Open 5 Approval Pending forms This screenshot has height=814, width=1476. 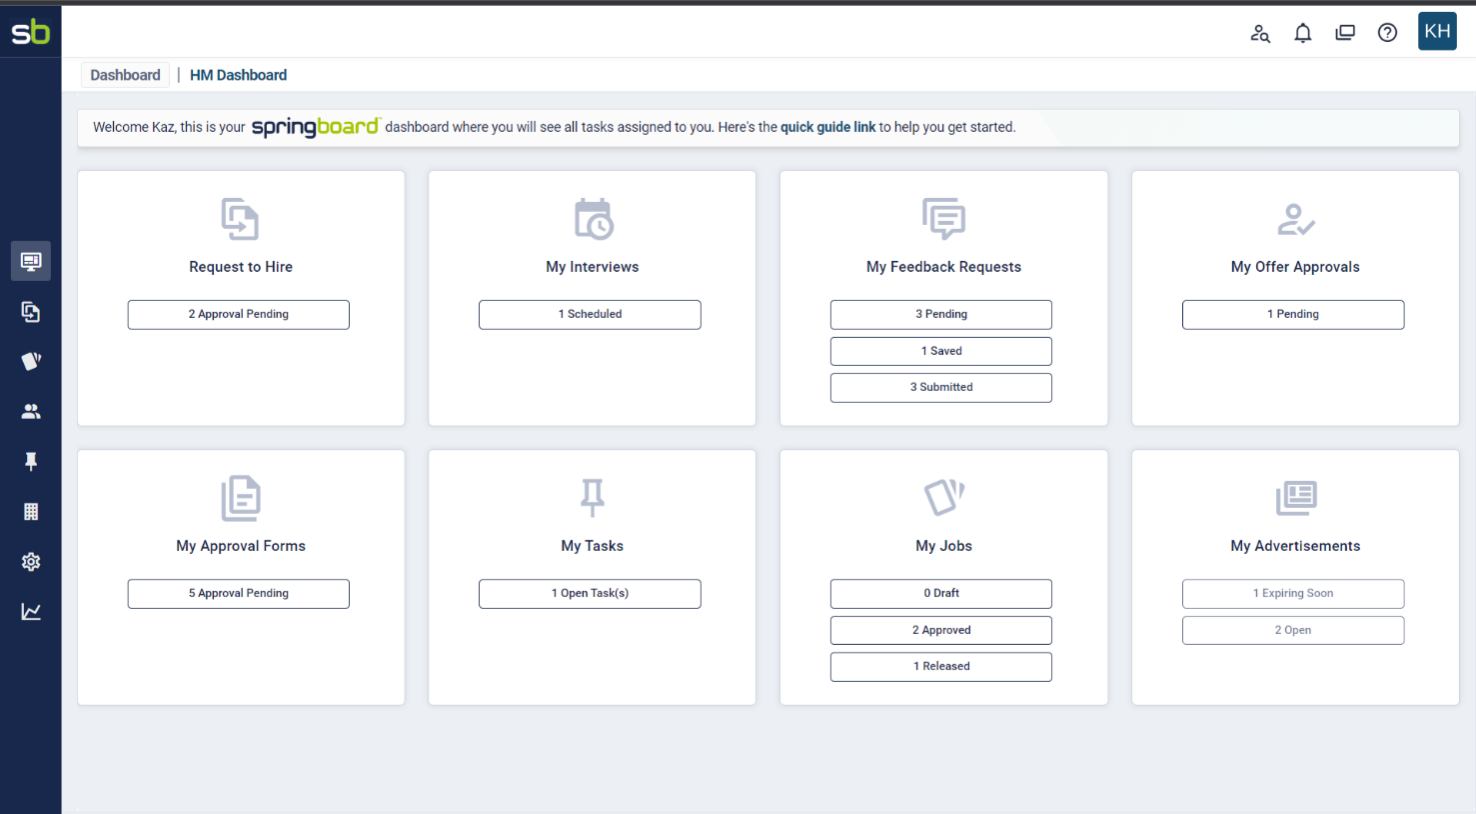tap(238, 593)
